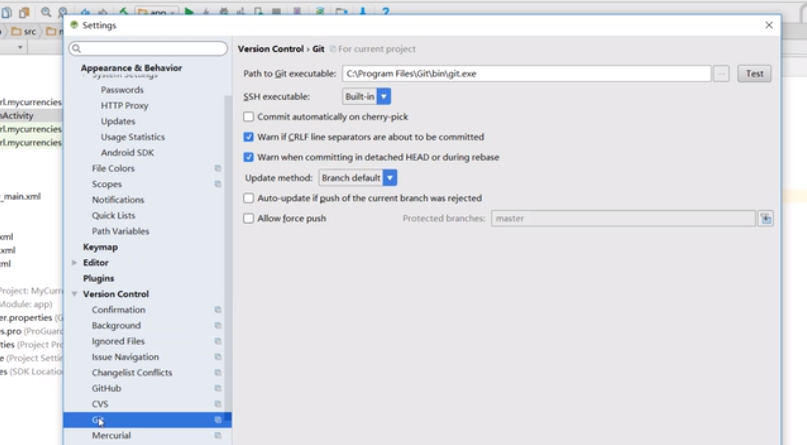Click the project-level icon beside Mercurial
Viewport: 807px width, 445px height.
pos(218,435)
